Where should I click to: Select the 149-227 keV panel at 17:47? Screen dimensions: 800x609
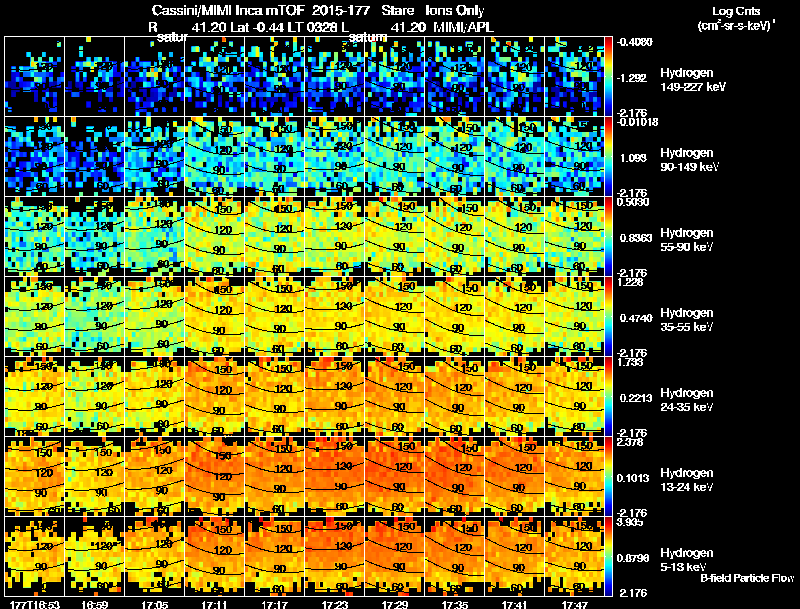[574, 77]
